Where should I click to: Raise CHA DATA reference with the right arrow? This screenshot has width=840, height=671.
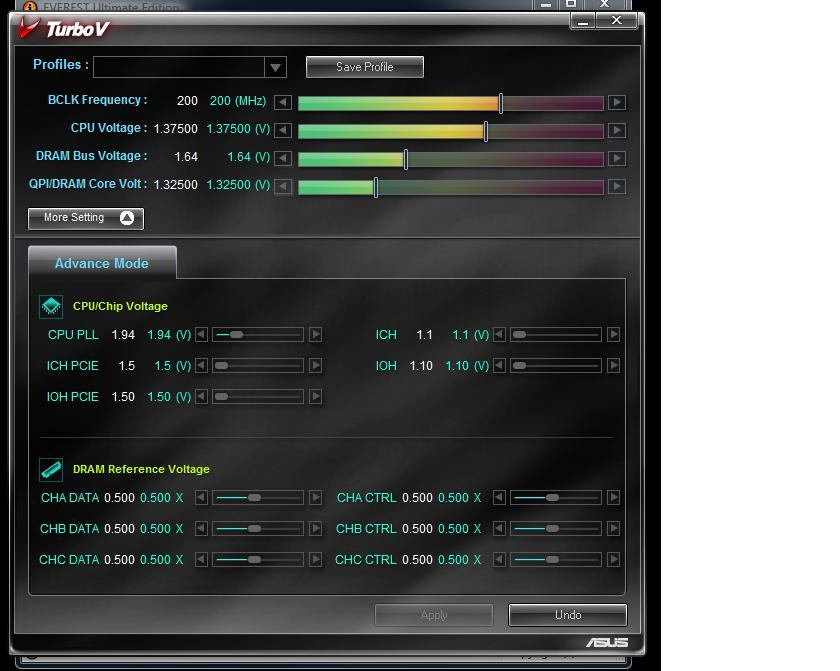(316, 497)
